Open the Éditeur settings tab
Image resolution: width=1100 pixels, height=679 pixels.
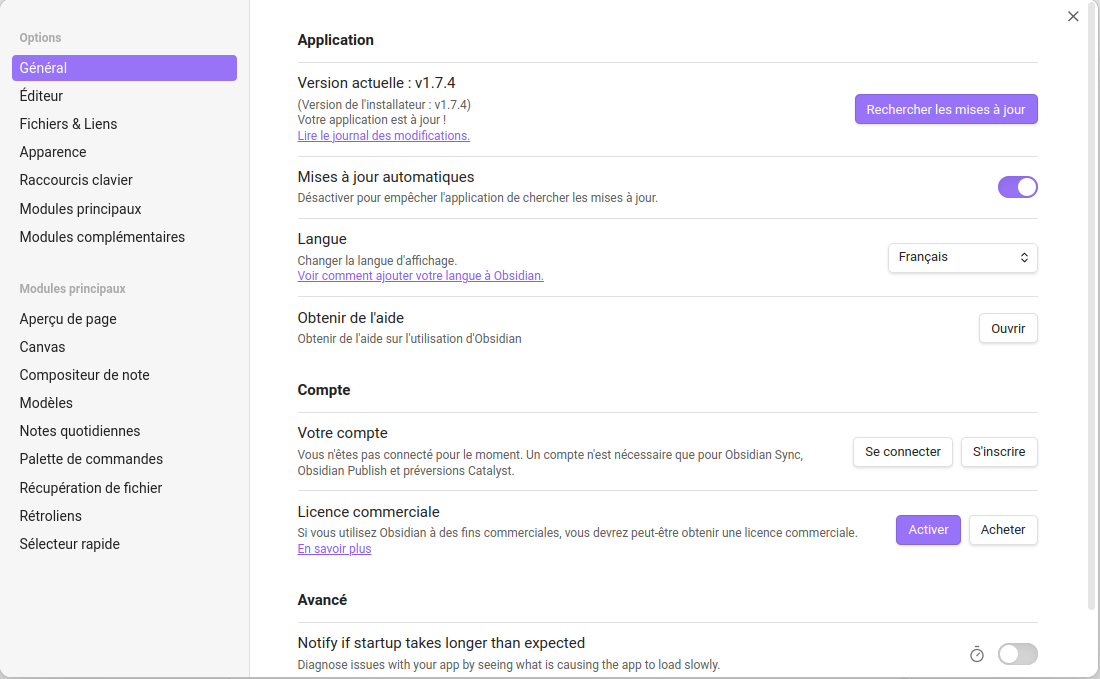[41, 96]
